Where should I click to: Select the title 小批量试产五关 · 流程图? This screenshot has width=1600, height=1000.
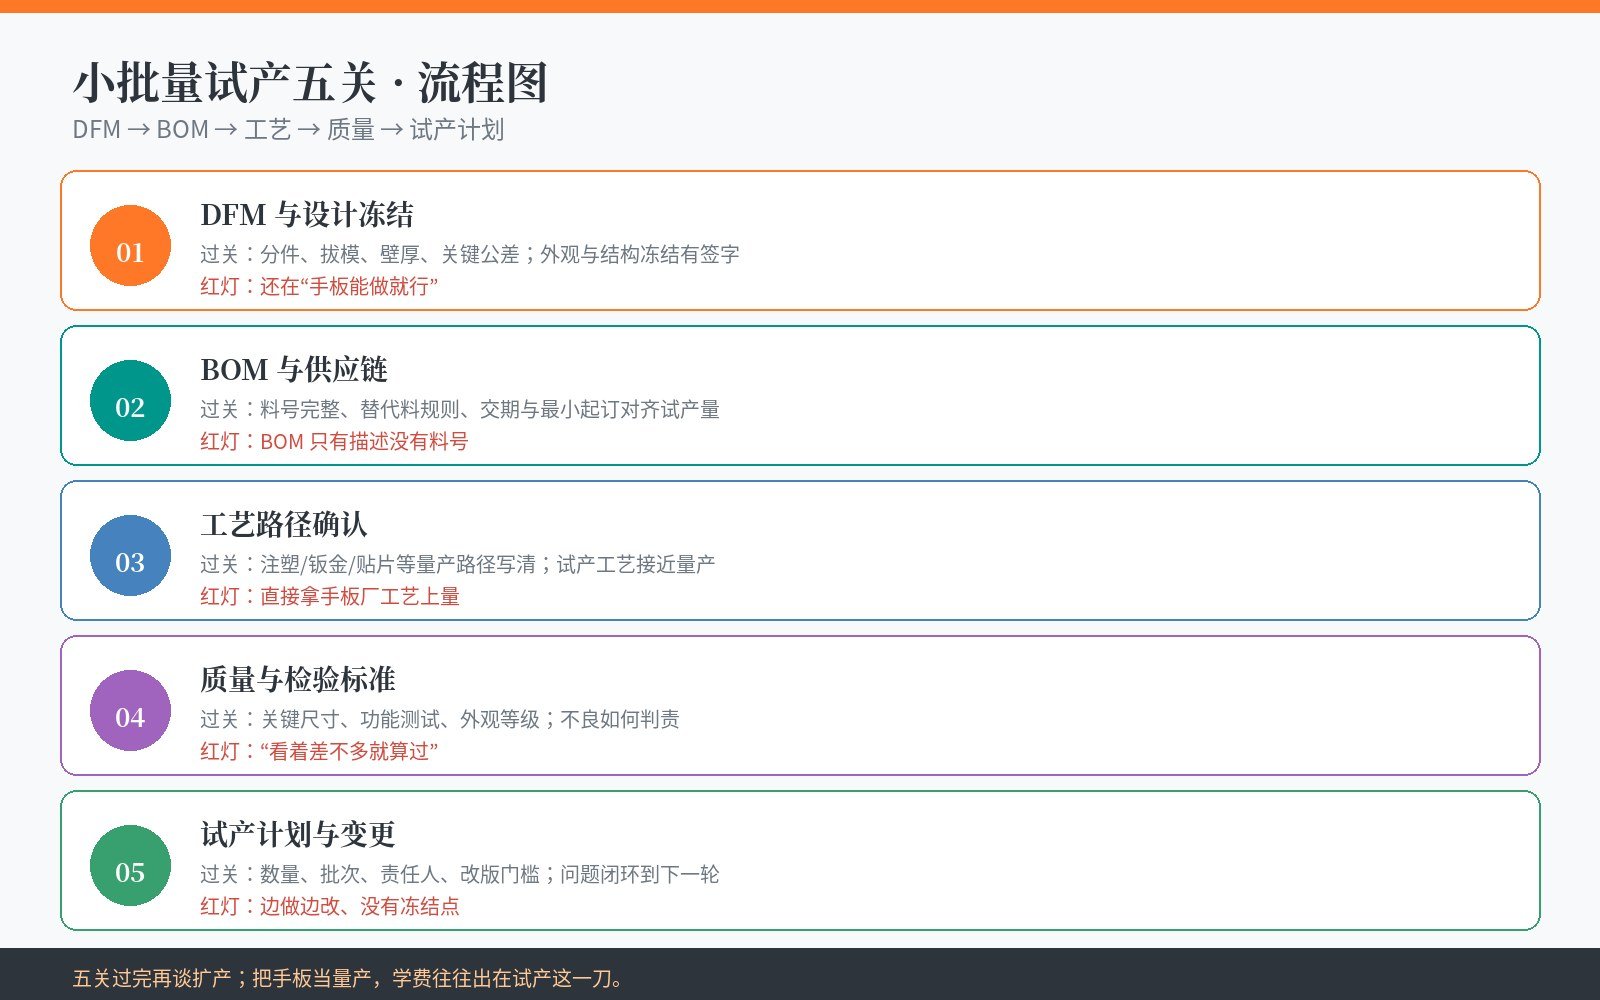pyautogui.click(x=310, y=83)
